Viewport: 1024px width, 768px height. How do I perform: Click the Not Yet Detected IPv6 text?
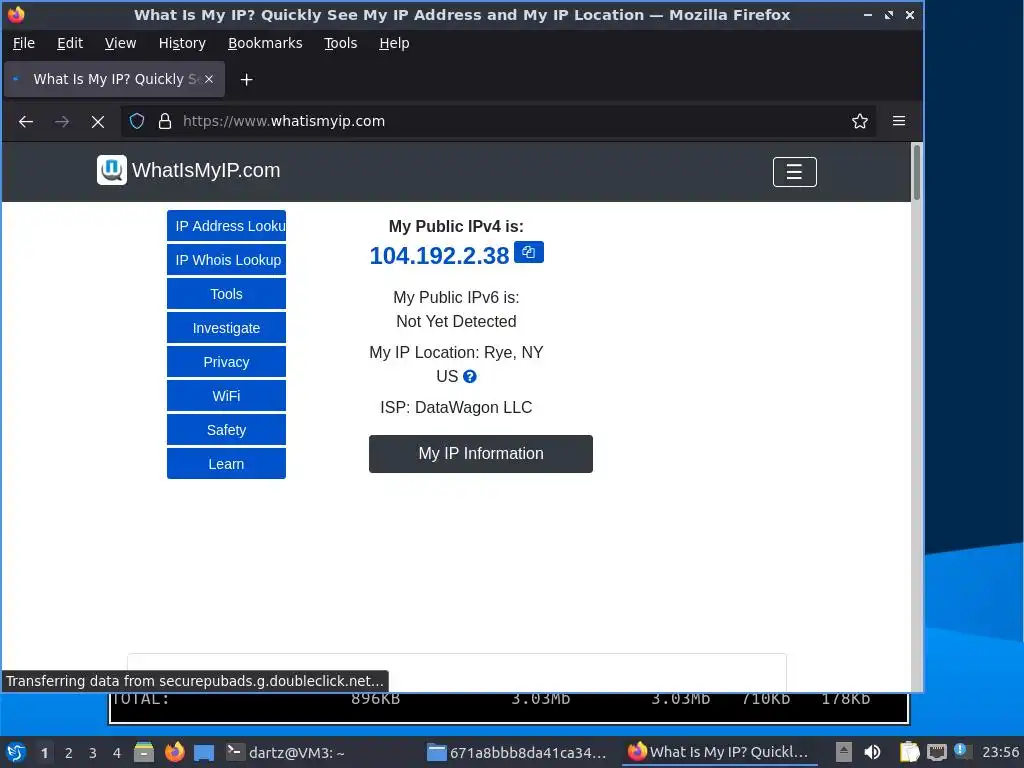tap(456, 321)
